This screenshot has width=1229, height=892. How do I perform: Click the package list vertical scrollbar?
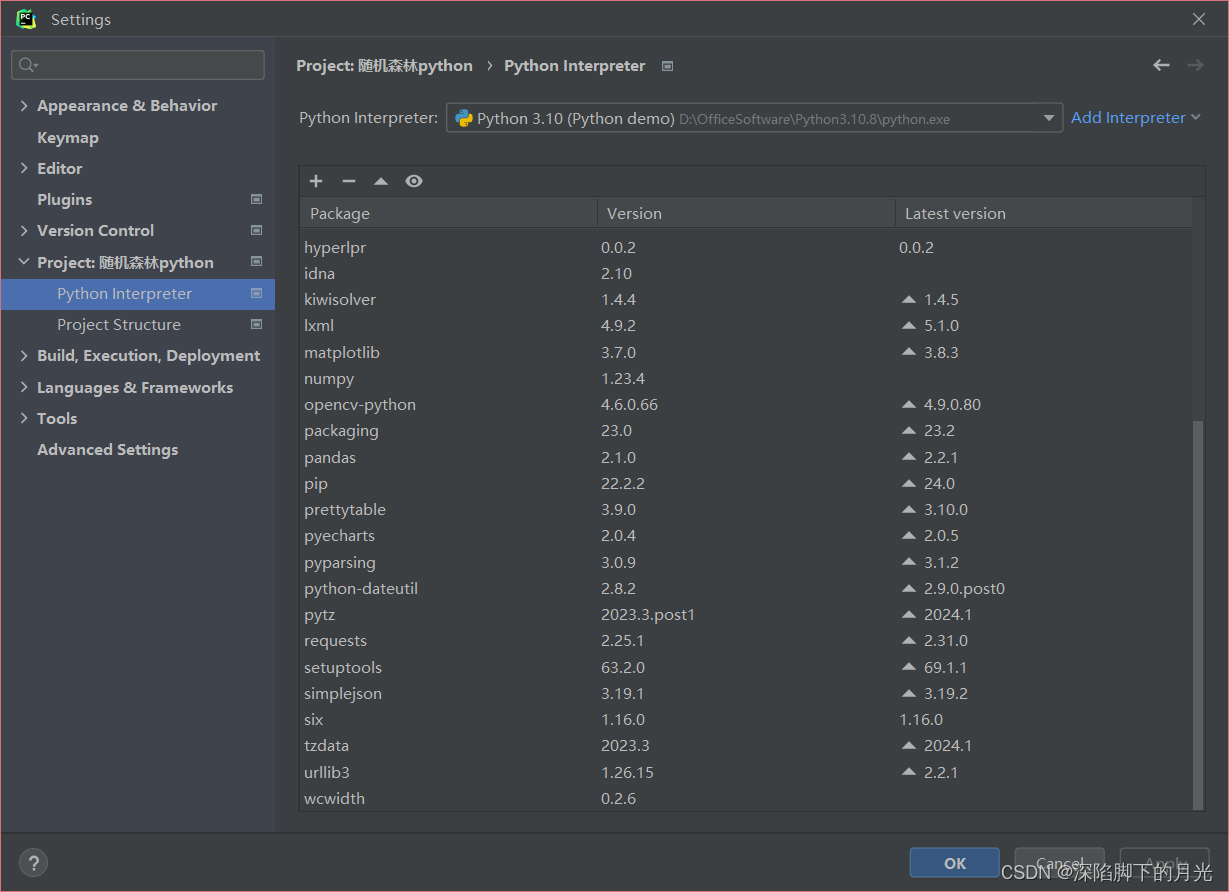coord(1199,615)
